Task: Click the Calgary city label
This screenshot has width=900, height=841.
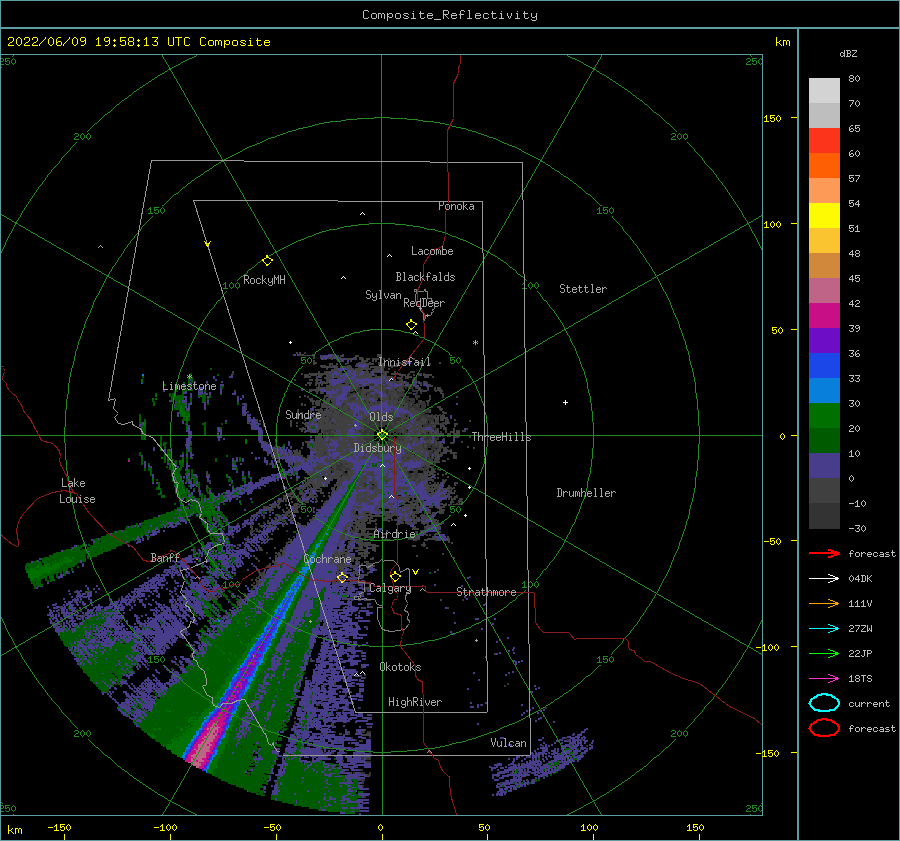Action: click(x=390, y=588)
